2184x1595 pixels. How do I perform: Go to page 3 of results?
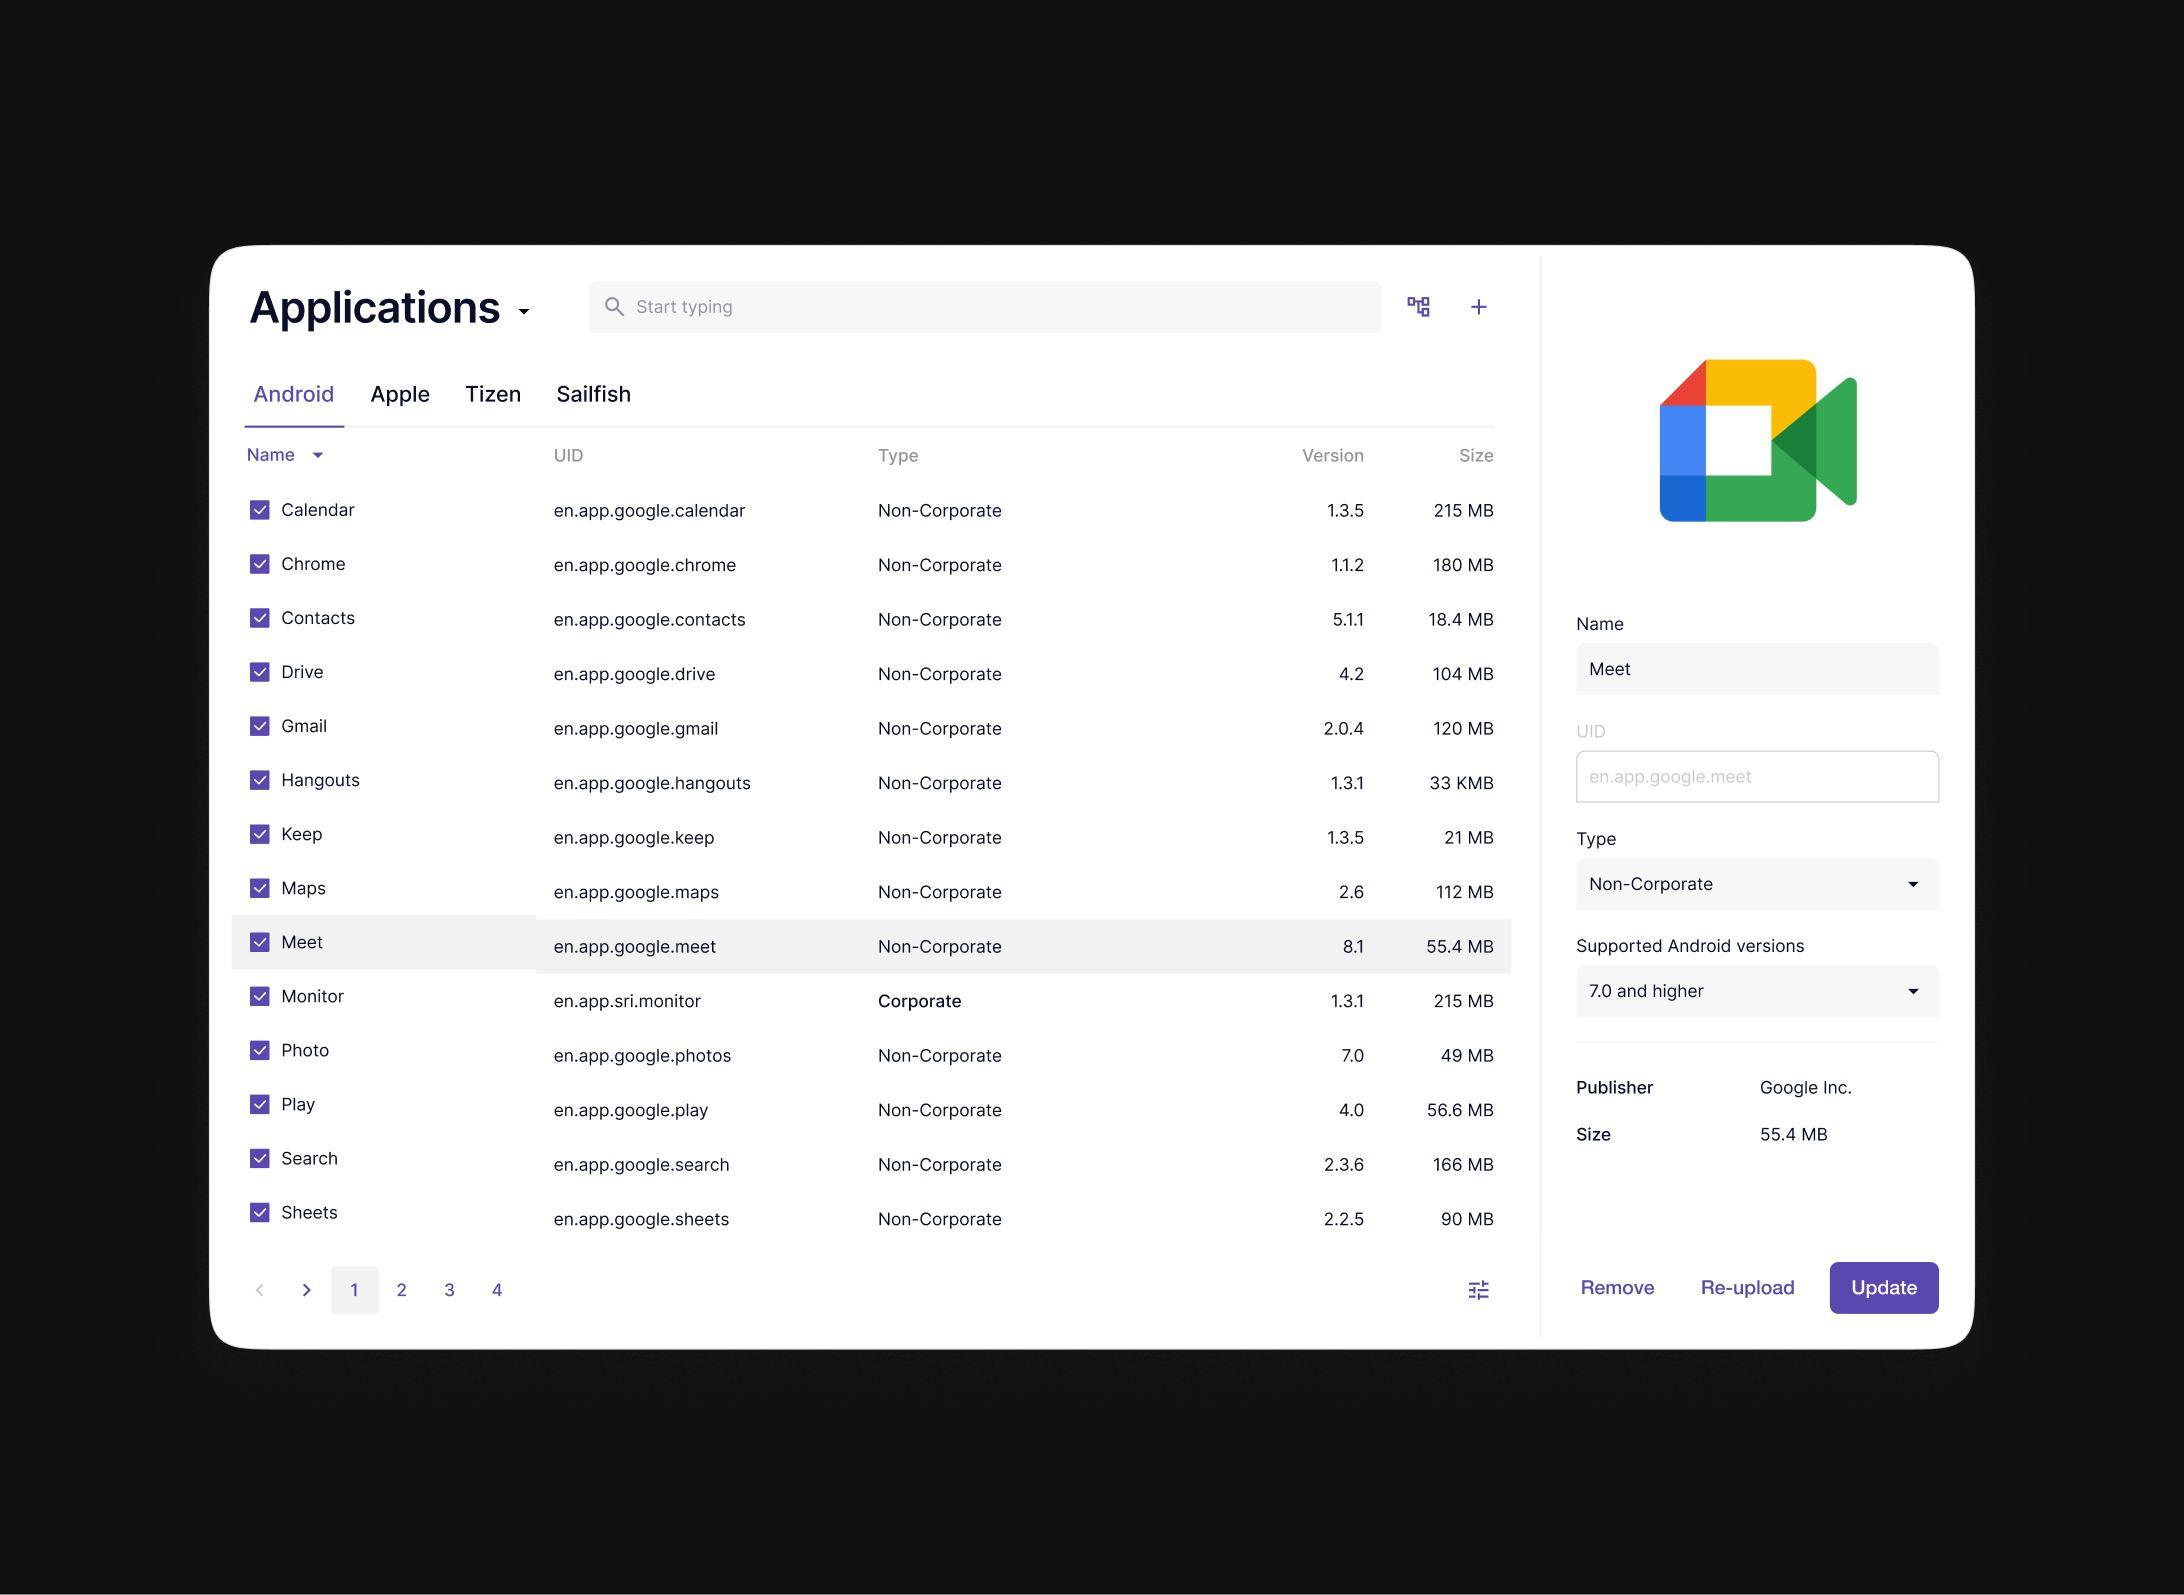click(x=449, y=1290)
